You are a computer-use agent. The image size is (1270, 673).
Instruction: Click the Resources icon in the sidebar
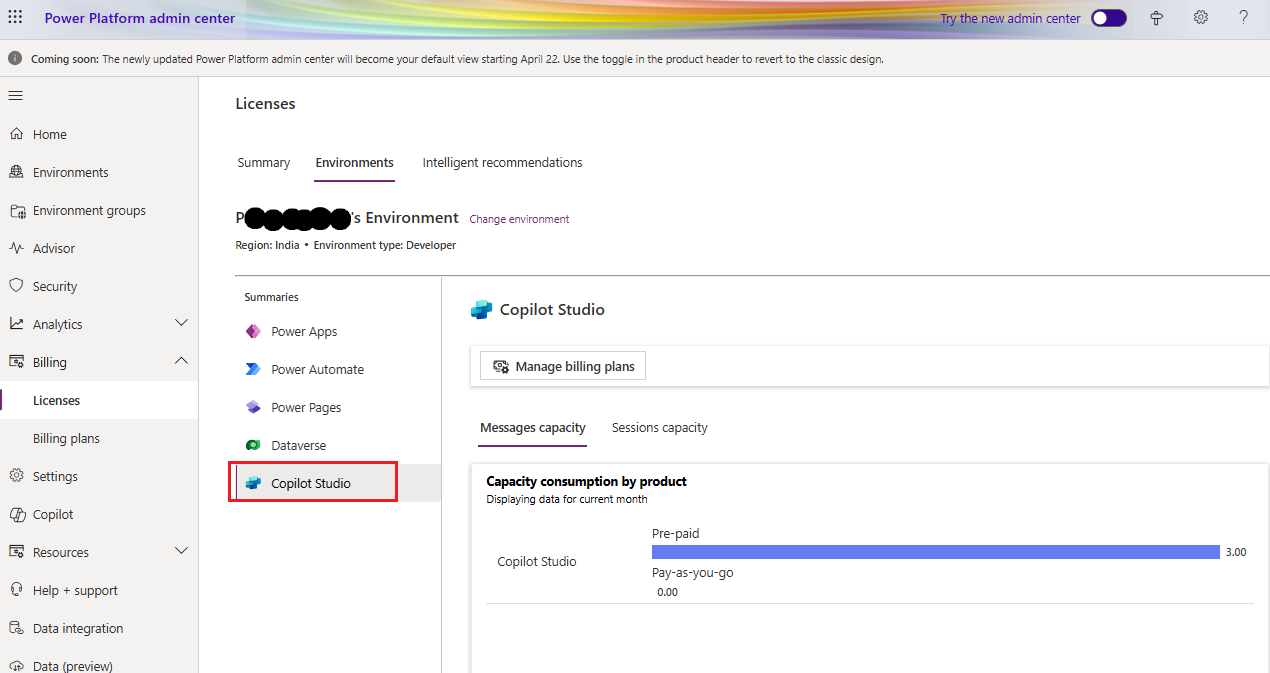click(16, 552)
